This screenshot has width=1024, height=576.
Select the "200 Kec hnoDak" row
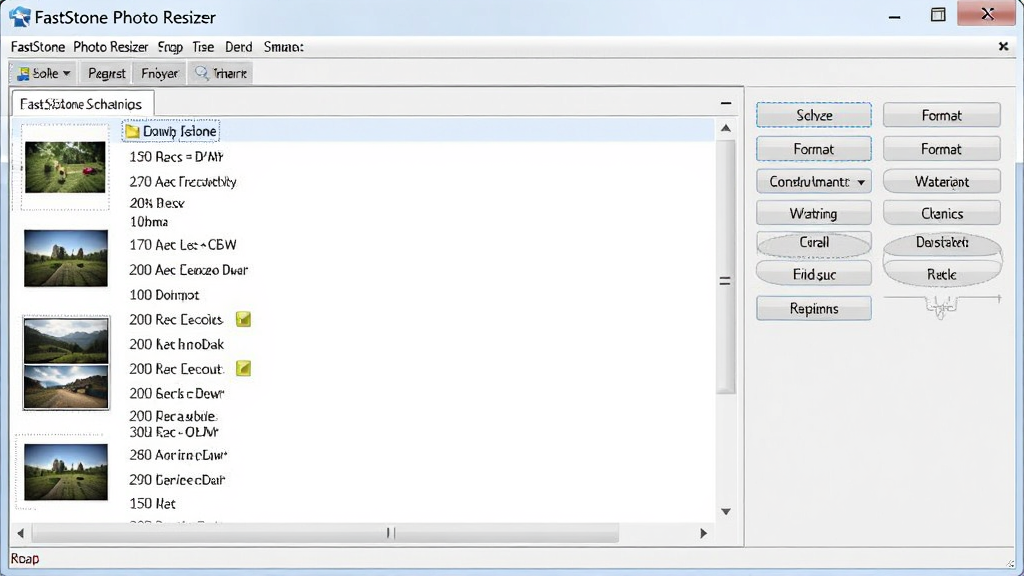[x=176, y=344]
